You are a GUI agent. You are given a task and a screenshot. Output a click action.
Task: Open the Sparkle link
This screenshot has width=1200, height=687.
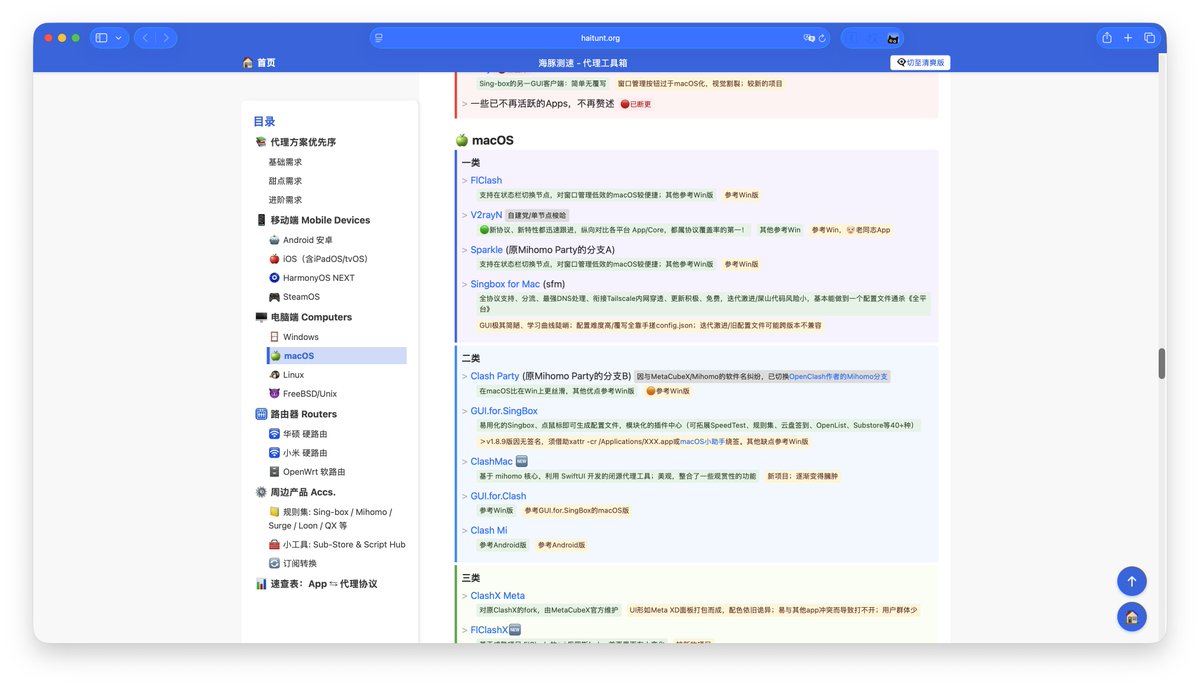487,250
